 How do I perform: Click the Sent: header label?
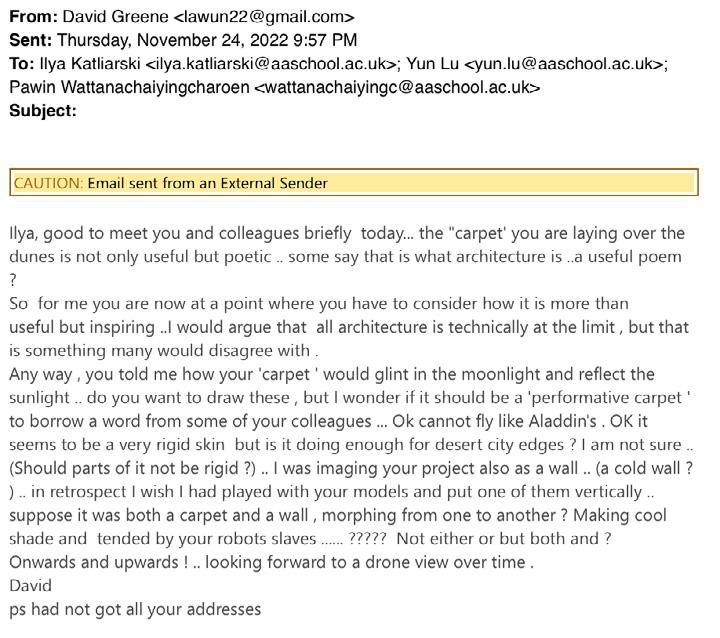30,40
